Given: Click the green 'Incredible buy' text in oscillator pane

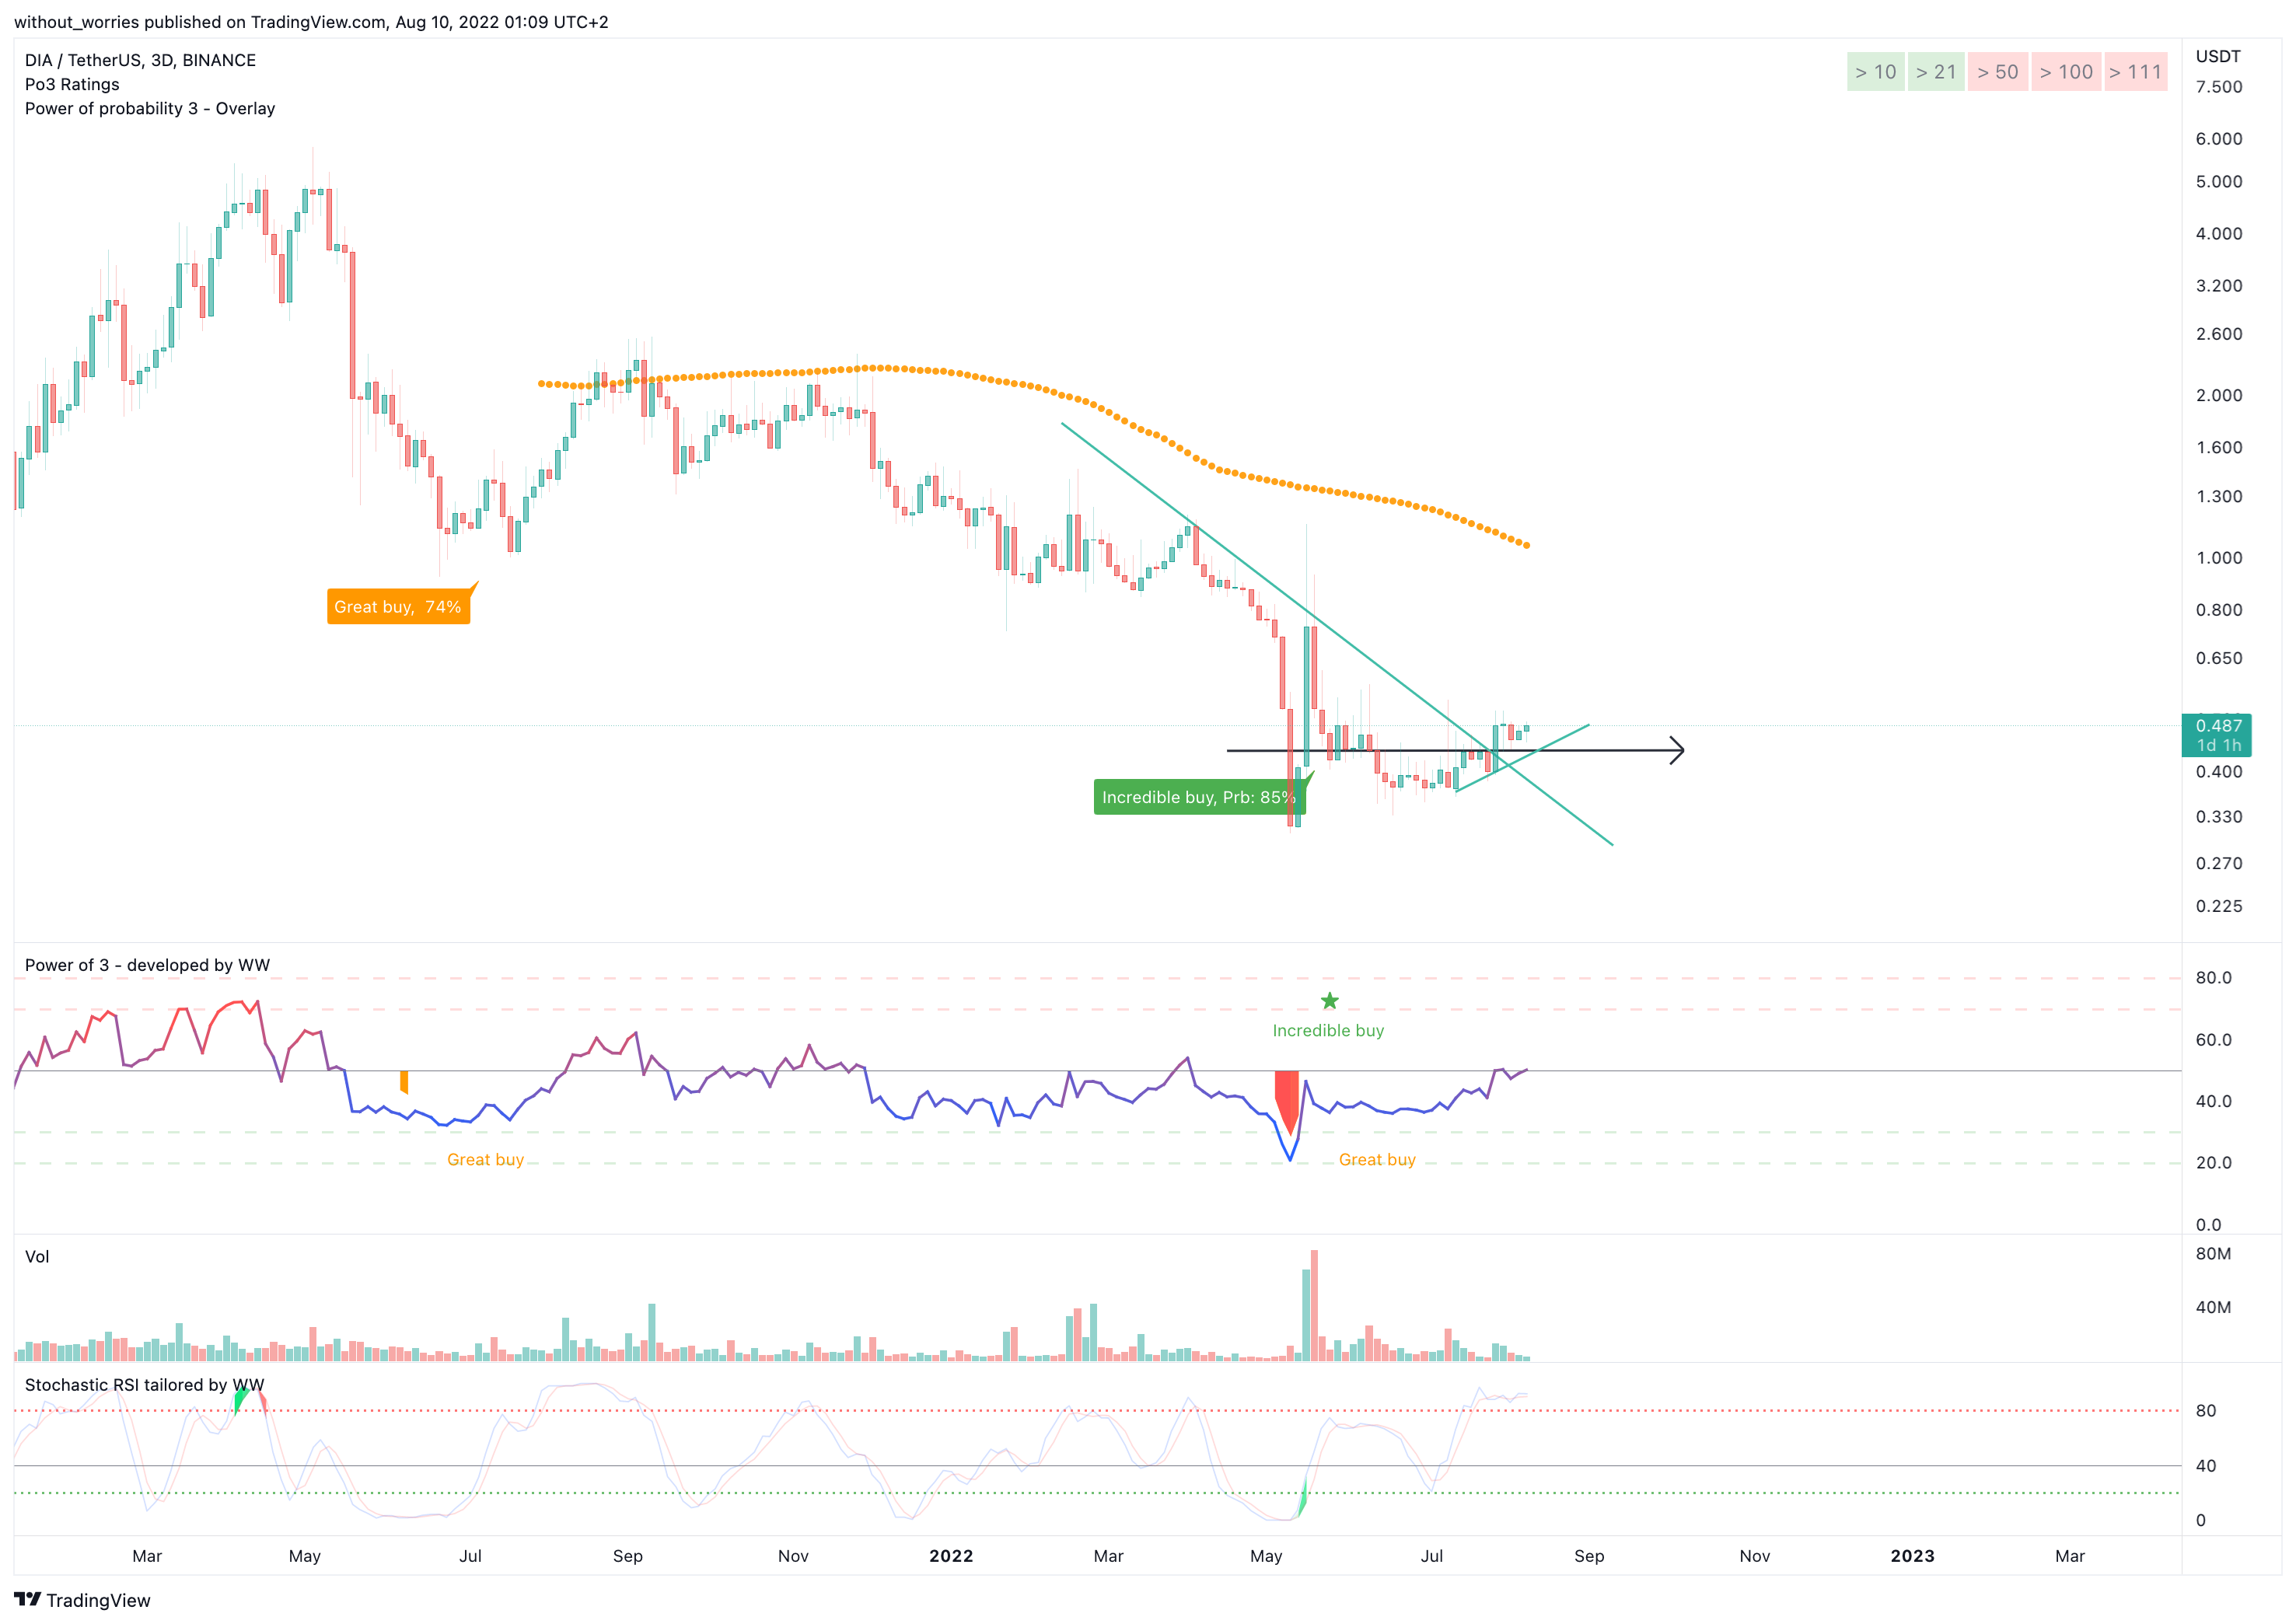Looking at the screenshot, I should 1328,1030.
